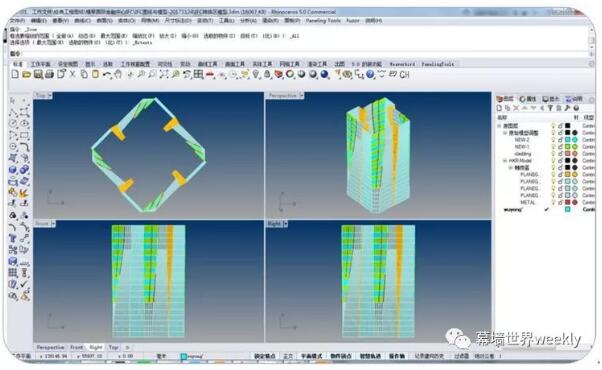
Task: Switch to the Front viewport tab
Action: (x=76, y=347)
